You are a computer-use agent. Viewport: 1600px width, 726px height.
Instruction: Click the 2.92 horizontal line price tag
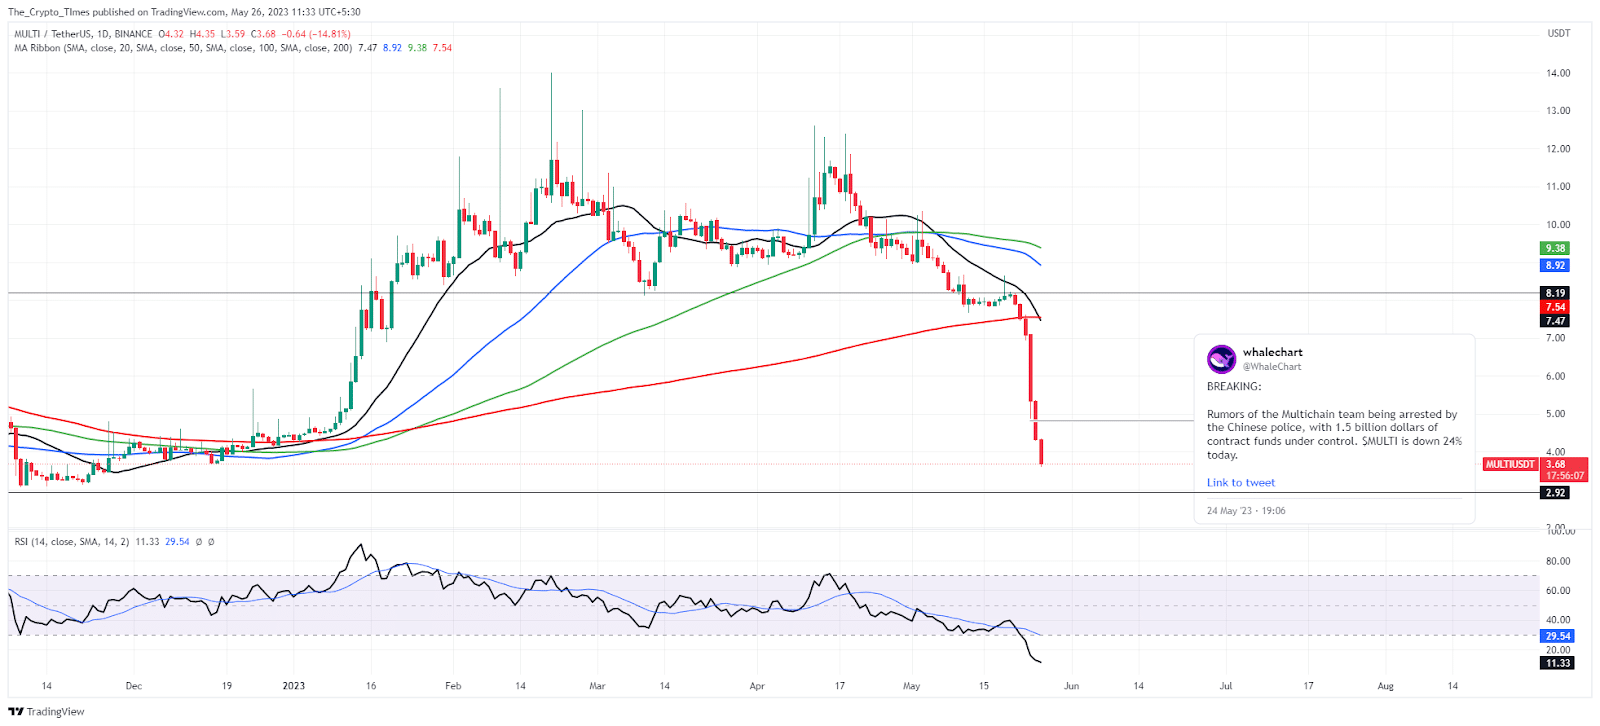1556,493
